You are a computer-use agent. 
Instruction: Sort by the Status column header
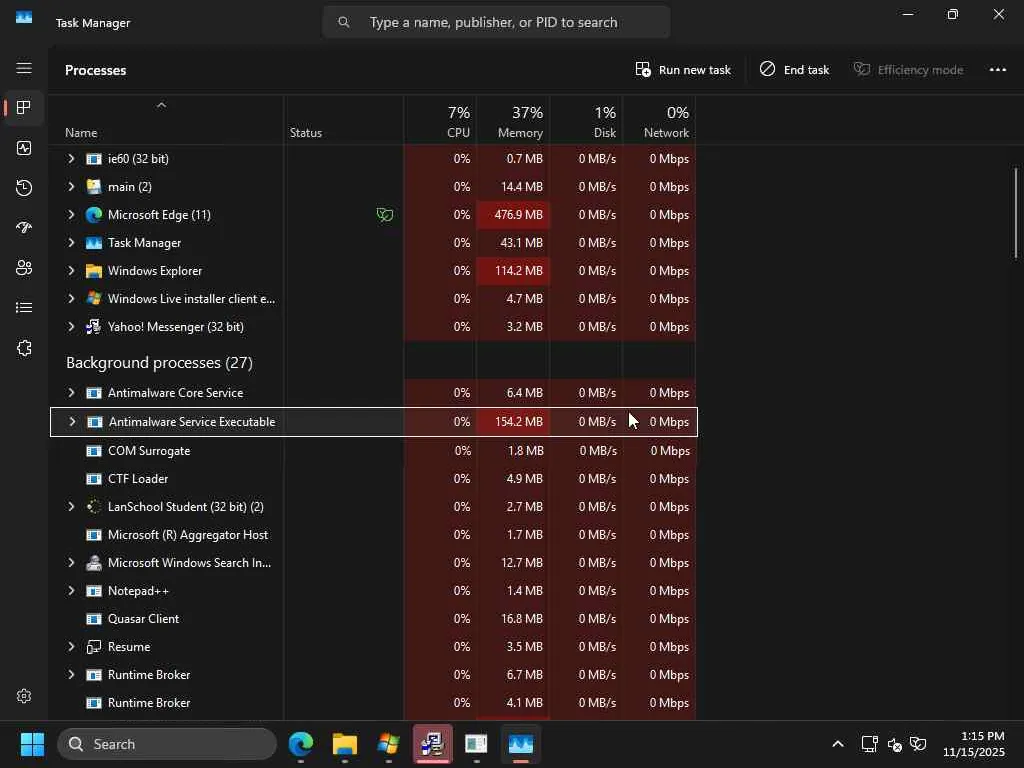coord(344,120)
